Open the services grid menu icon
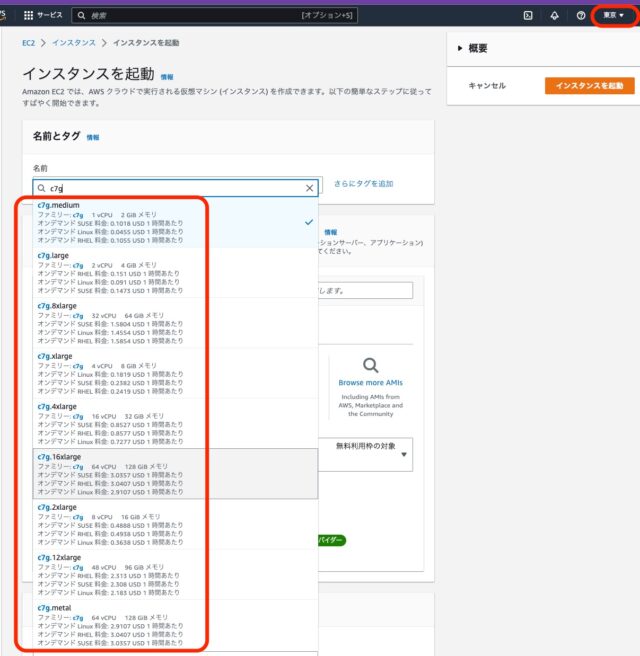The height and width of the screenshot is (656, 640). 28,15
